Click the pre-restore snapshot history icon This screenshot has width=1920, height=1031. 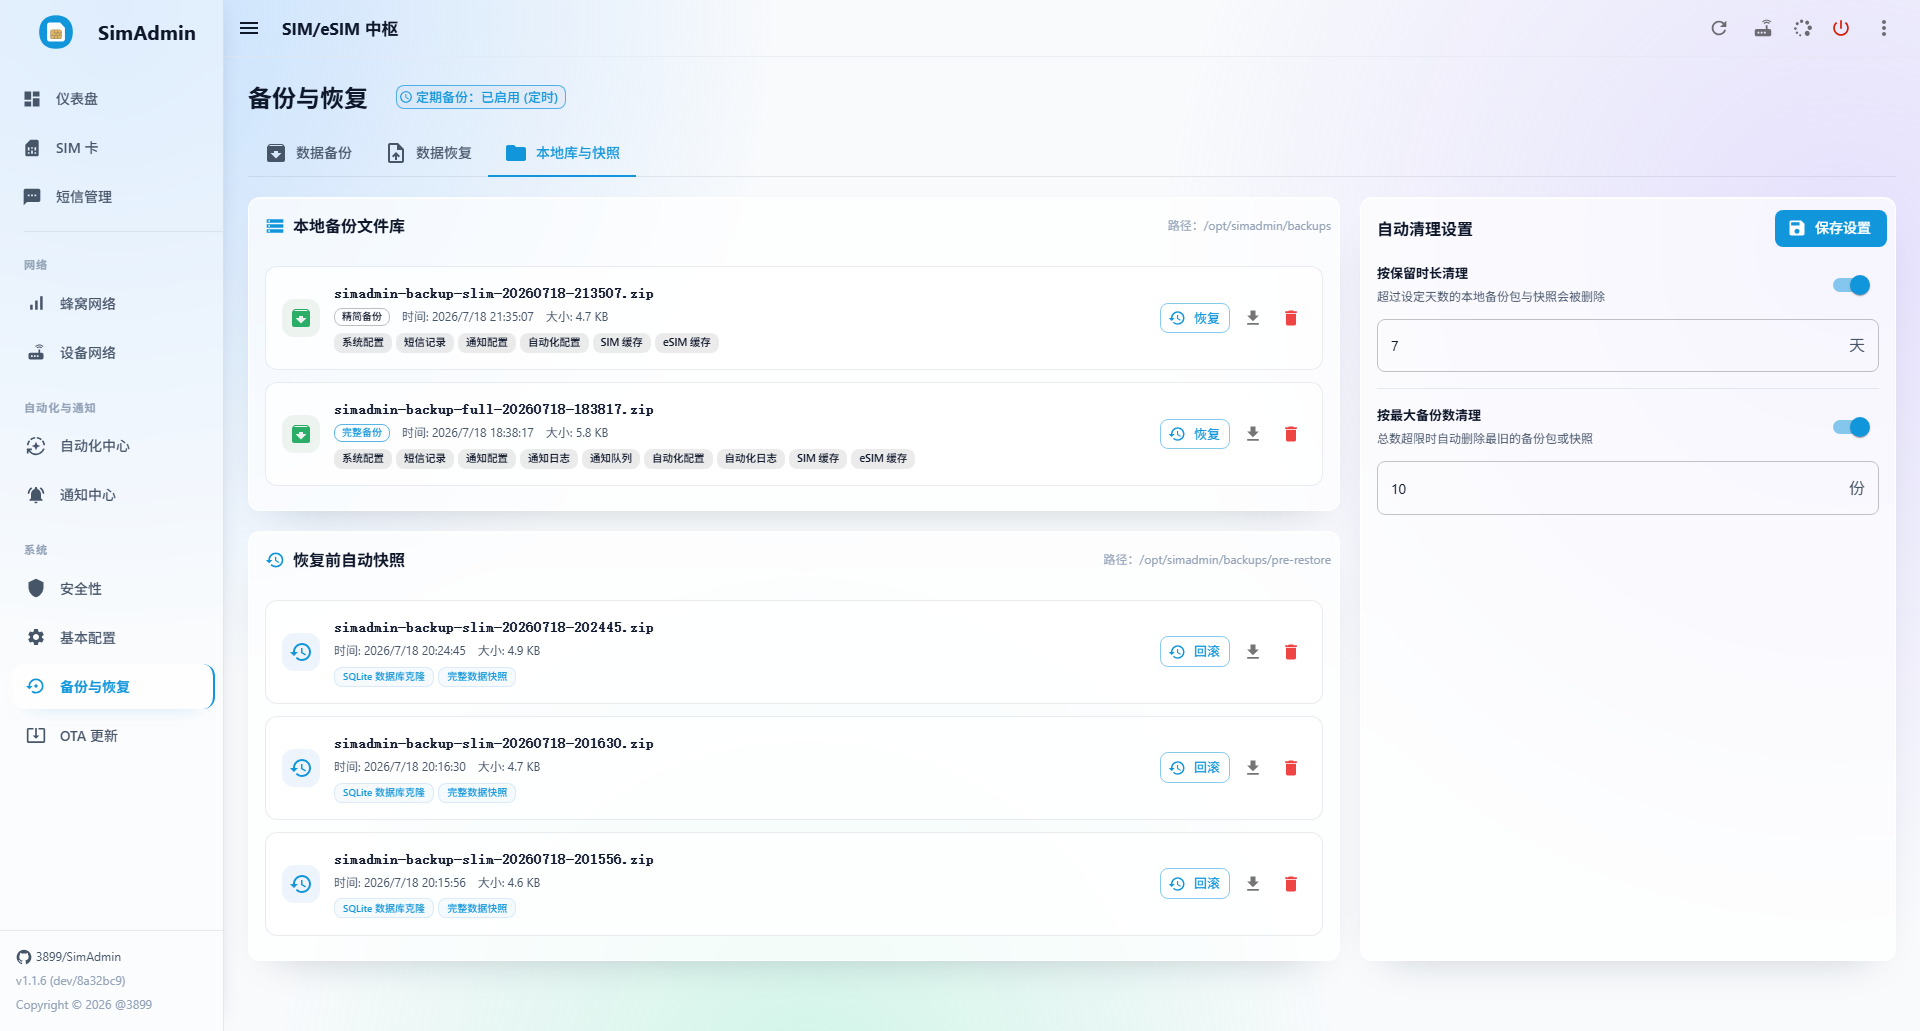(x=275, y=560)
